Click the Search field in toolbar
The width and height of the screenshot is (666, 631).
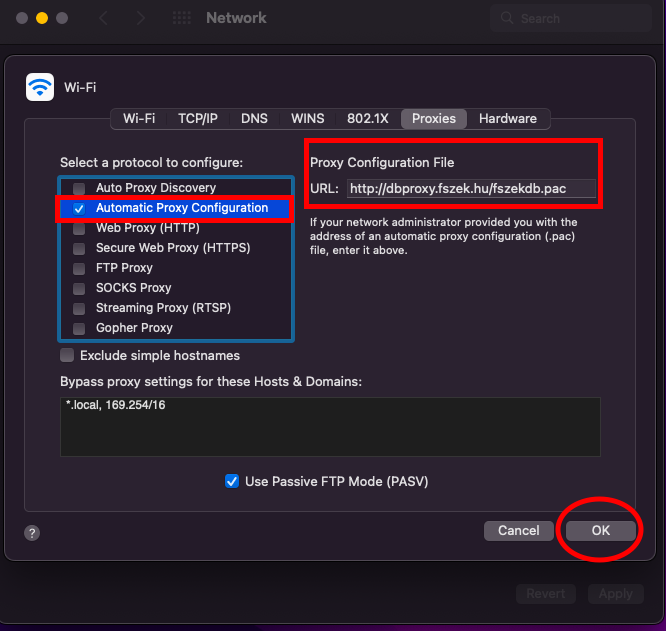(570, 18)
